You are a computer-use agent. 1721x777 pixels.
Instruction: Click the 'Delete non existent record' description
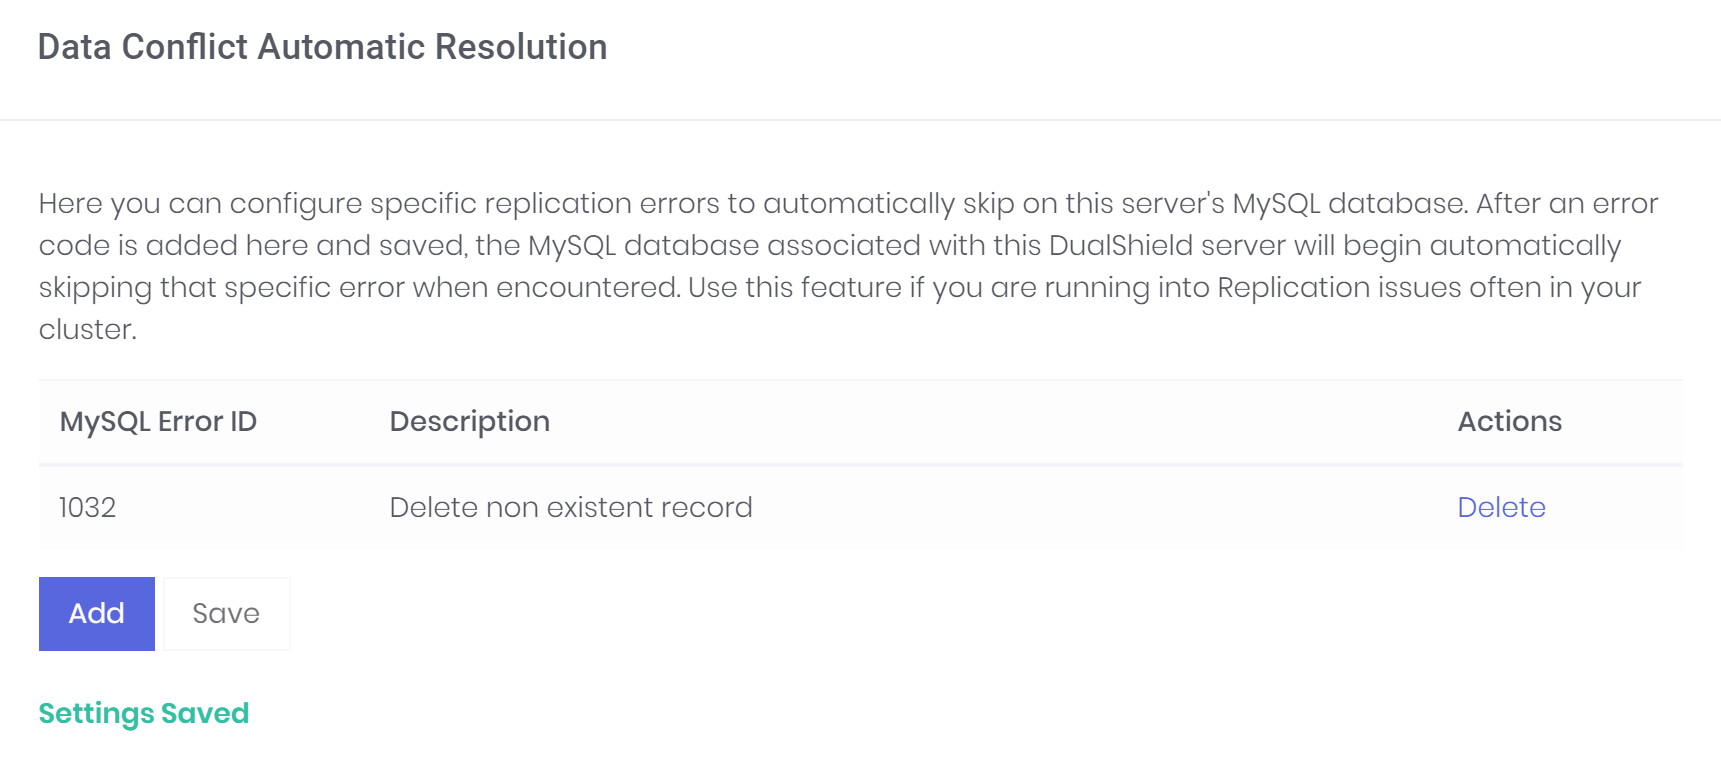pyautogui.click(x=570, y=507)
